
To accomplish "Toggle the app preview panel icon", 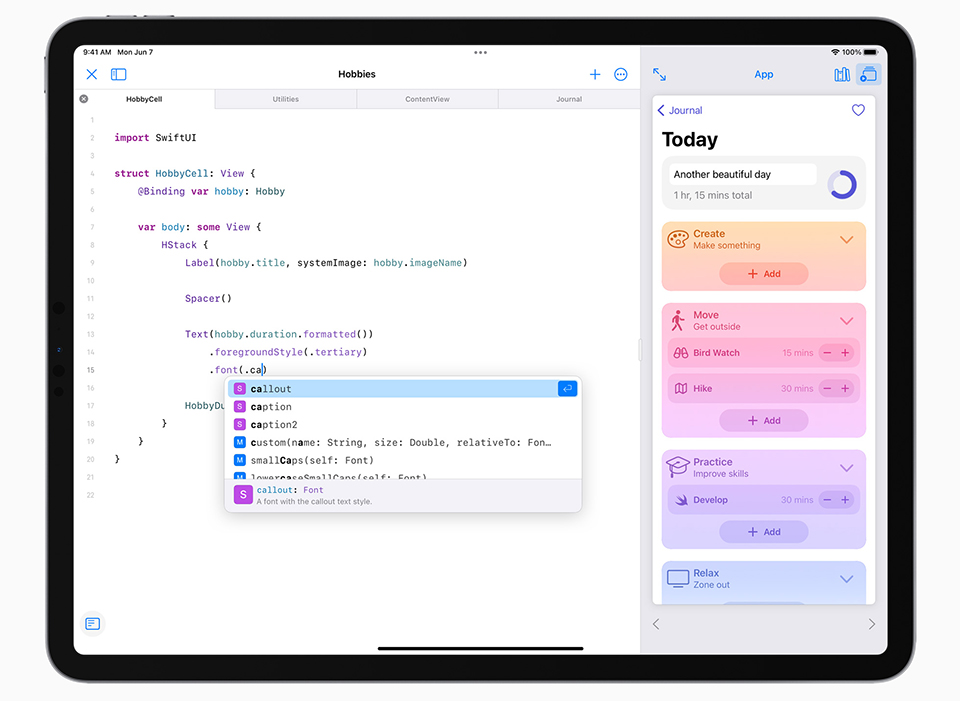I will [x=868, y=75].
